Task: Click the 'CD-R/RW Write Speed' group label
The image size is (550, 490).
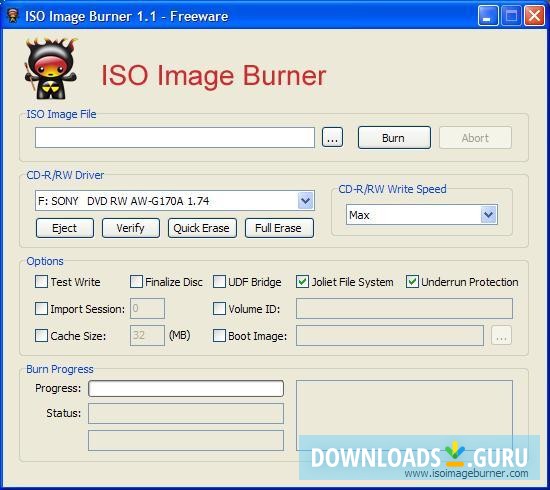Action: (392, 189)
